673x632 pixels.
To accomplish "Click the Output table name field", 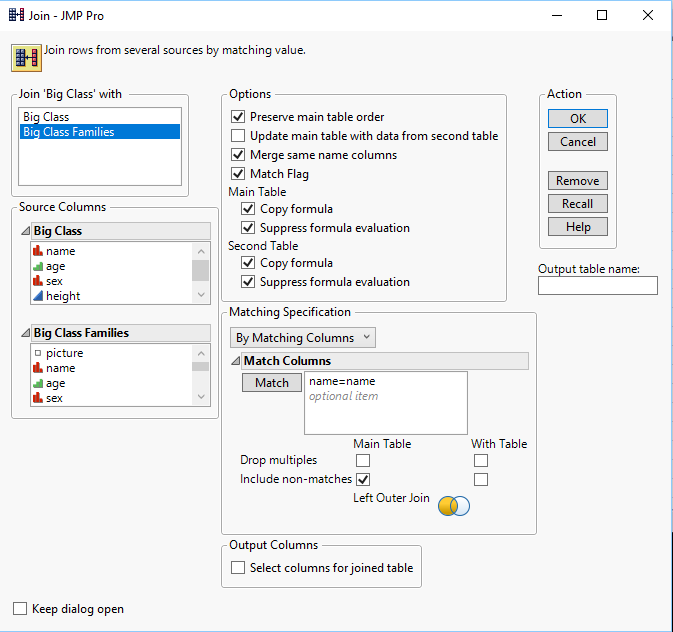I will (x=597, y=286).
